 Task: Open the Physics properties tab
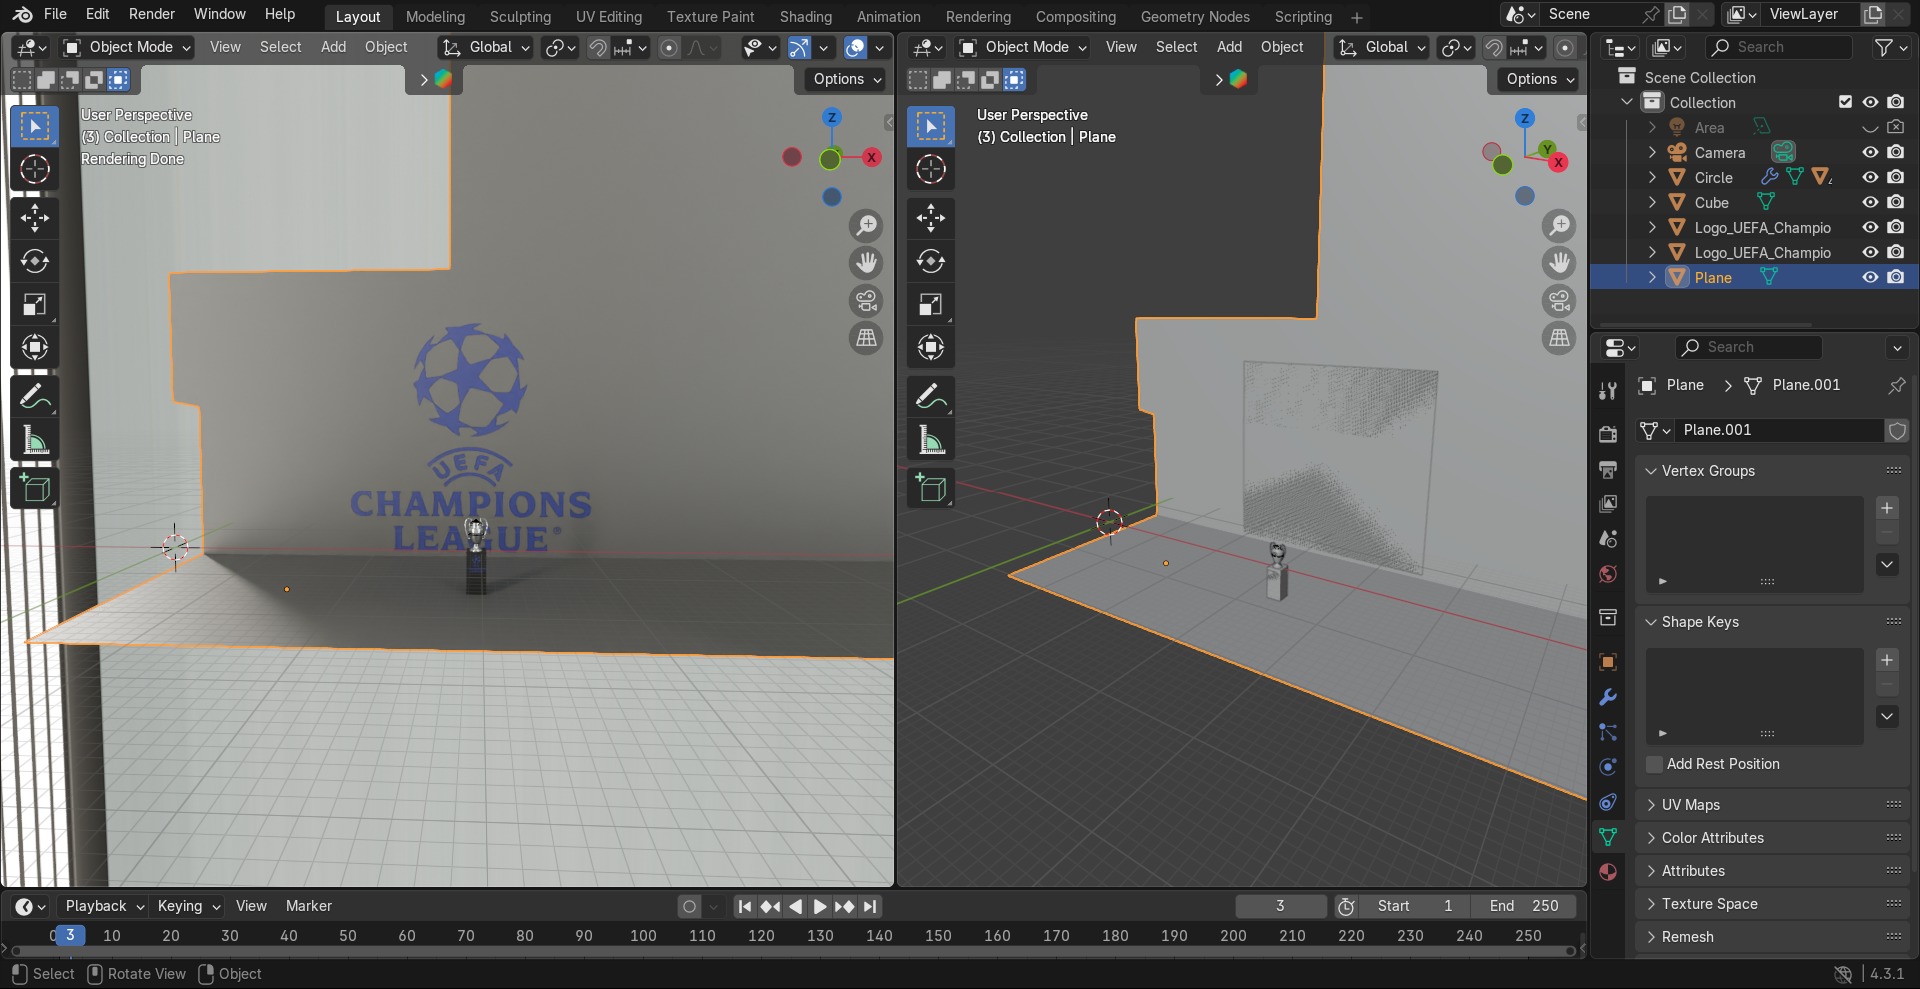point(1608,767)
